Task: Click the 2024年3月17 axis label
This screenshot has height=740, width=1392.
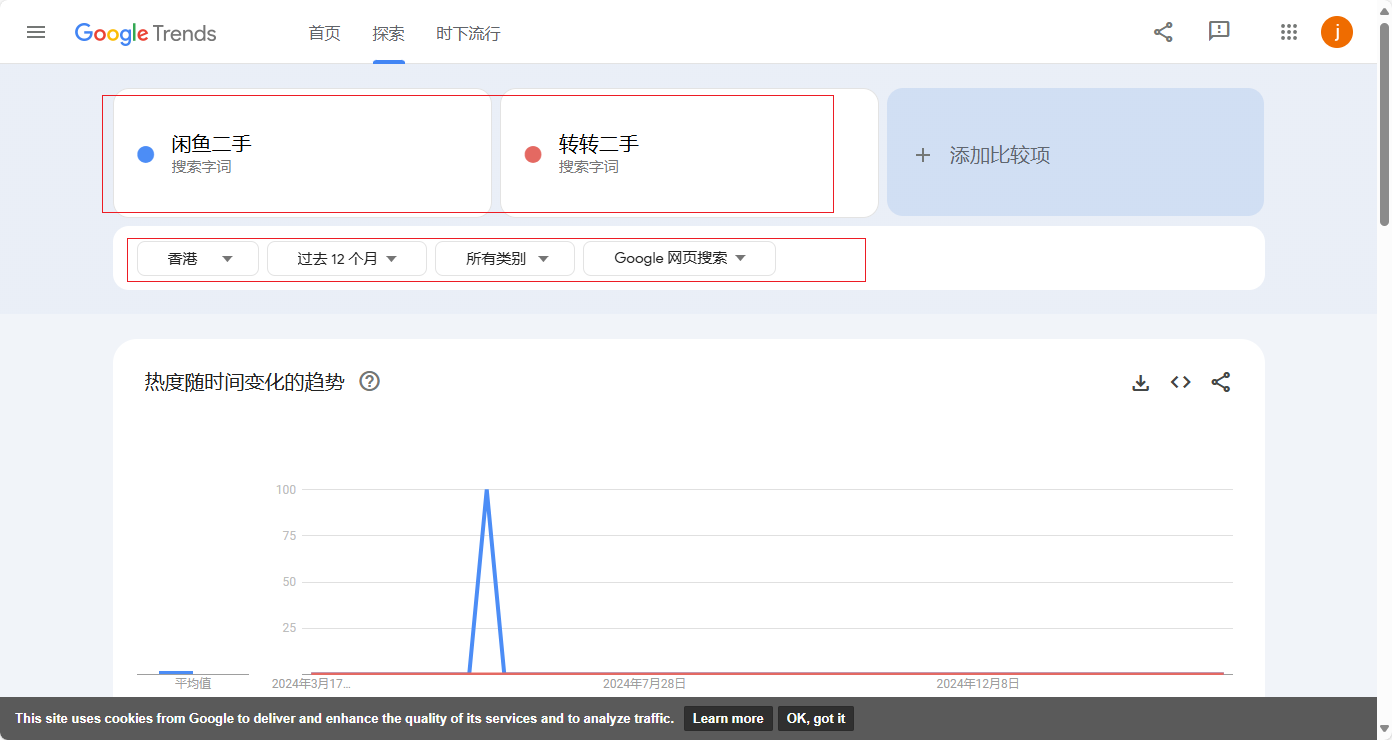Action: coord(311,684)
